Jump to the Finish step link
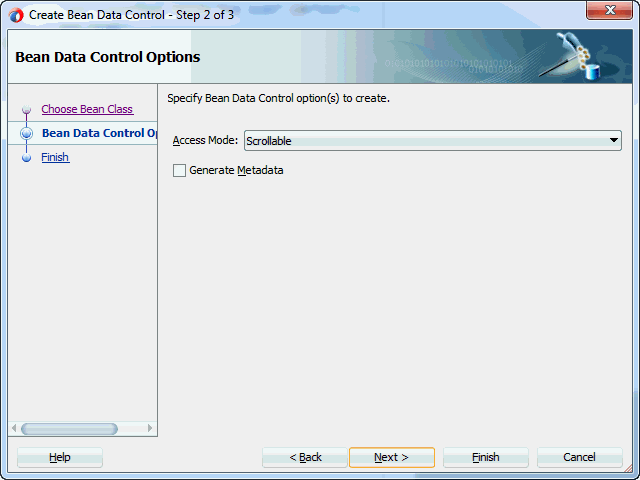This screenshot has height=480, width=640. coord(55,157)
